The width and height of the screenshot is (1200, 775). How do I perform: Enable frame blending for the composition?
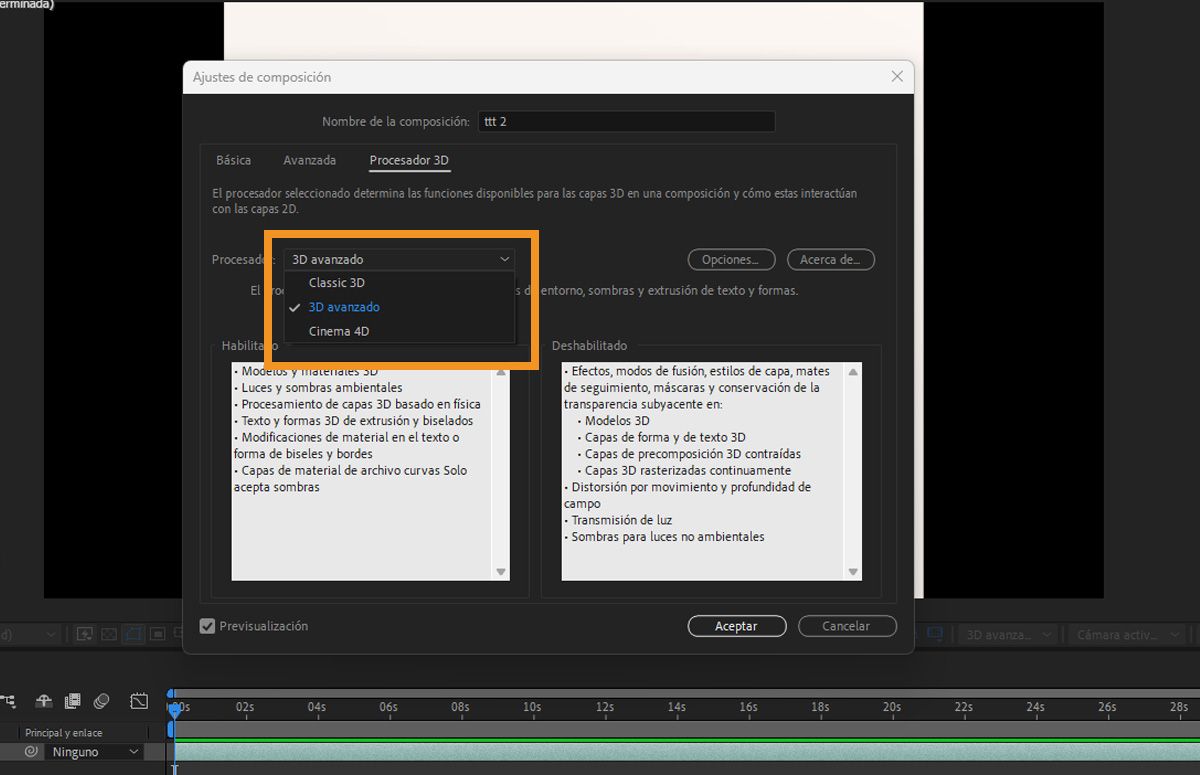point(72,700)
